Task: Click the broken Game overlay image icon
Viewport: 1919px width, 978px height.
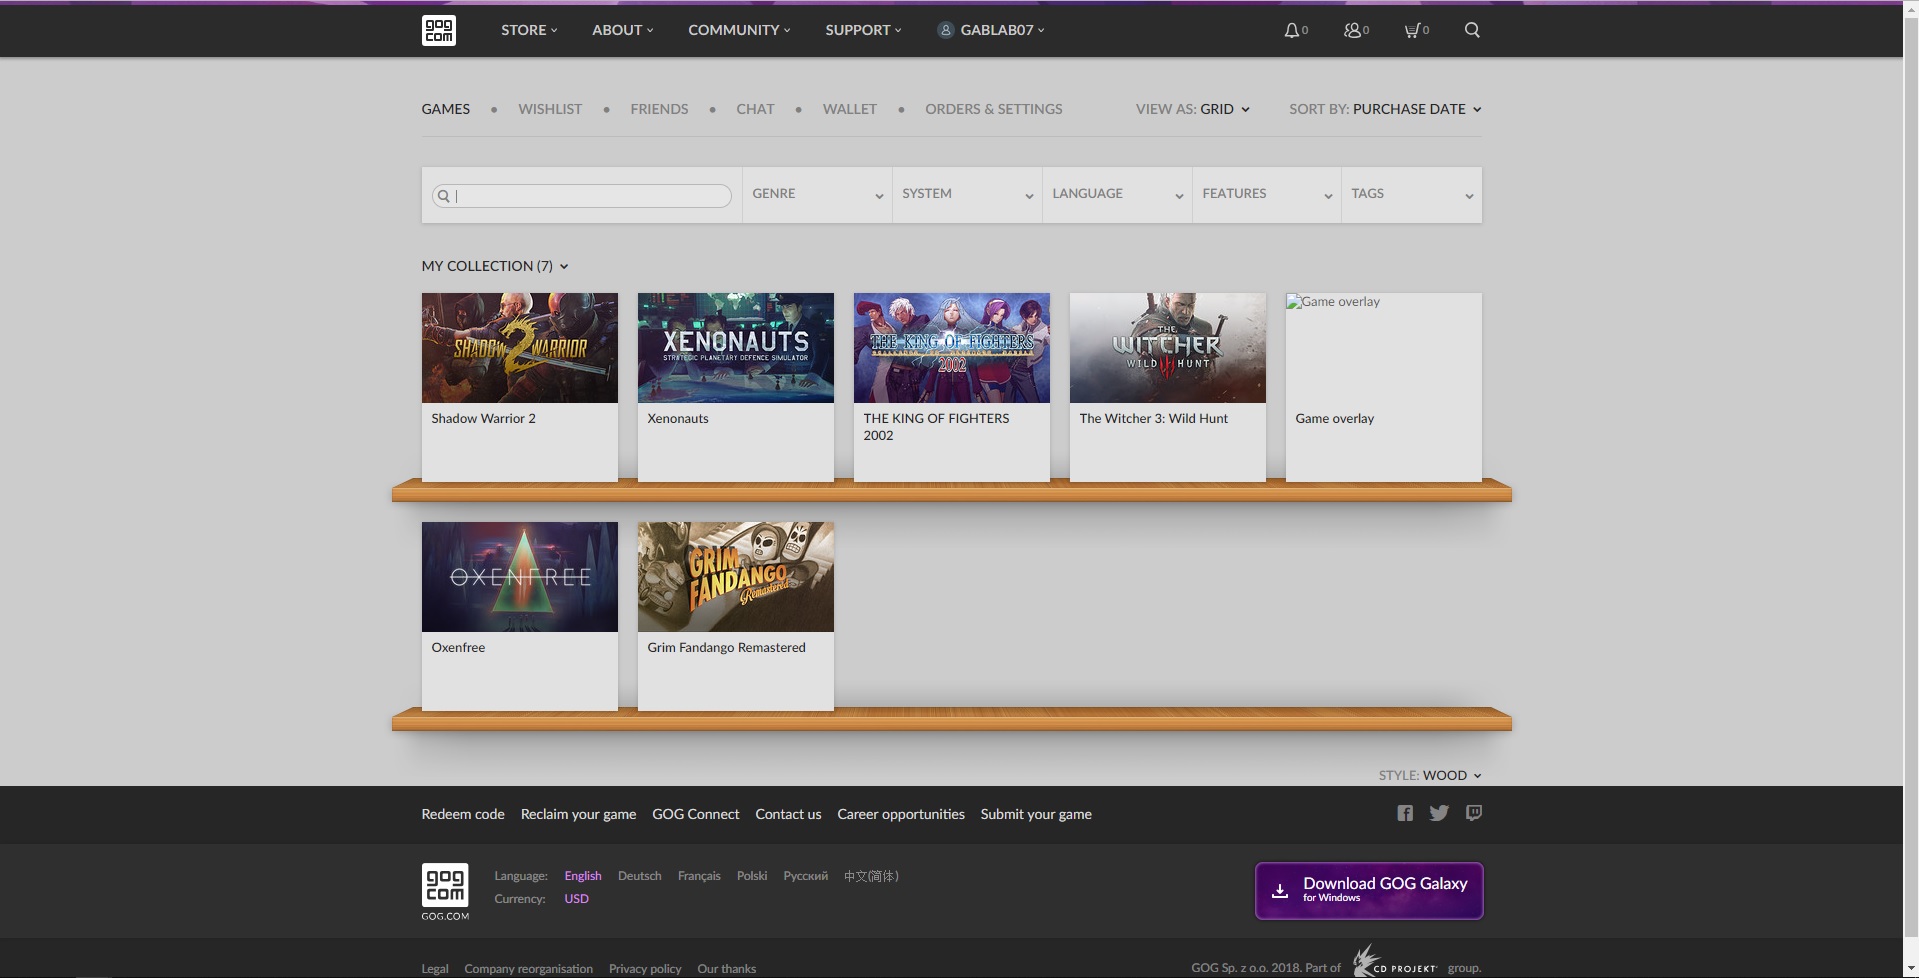Action: point(1293,301)
